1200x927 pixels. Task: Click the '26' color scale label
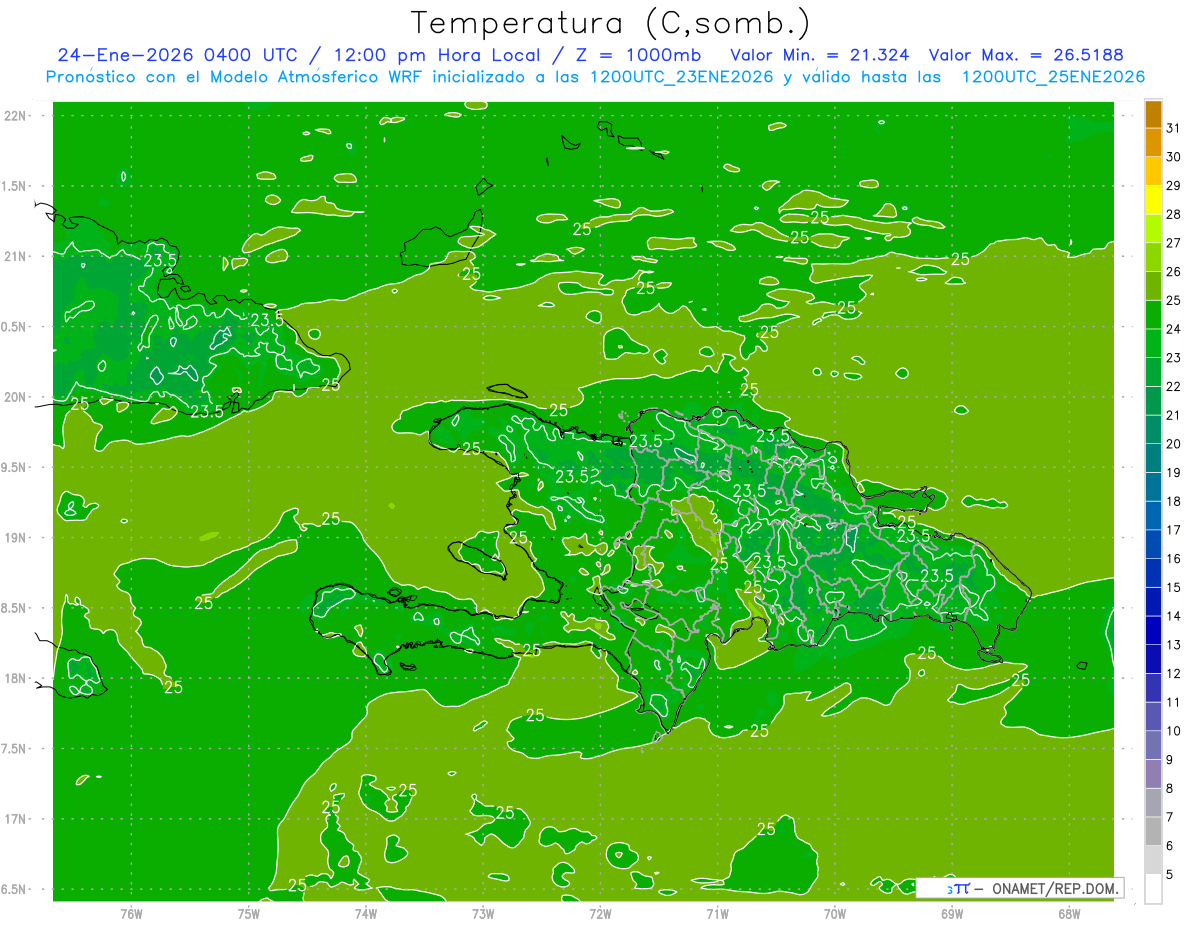pos(1174,272)
